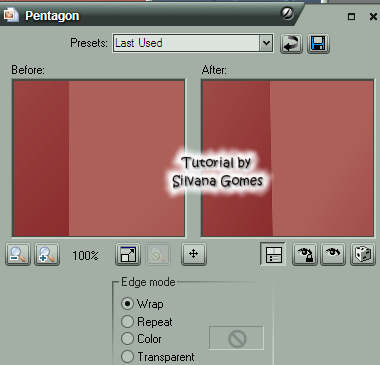This screenshot has width=380, height=365.
Task: Click the After preview image
Action: [x=288, y=158]
